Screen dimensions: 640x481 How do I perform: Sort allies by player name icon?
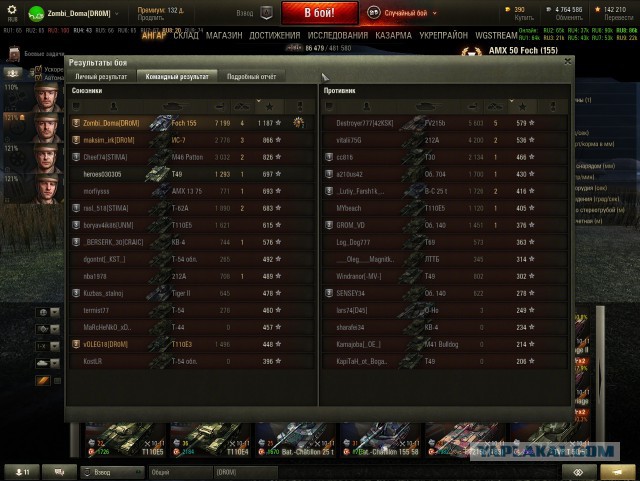pos(114,107)
